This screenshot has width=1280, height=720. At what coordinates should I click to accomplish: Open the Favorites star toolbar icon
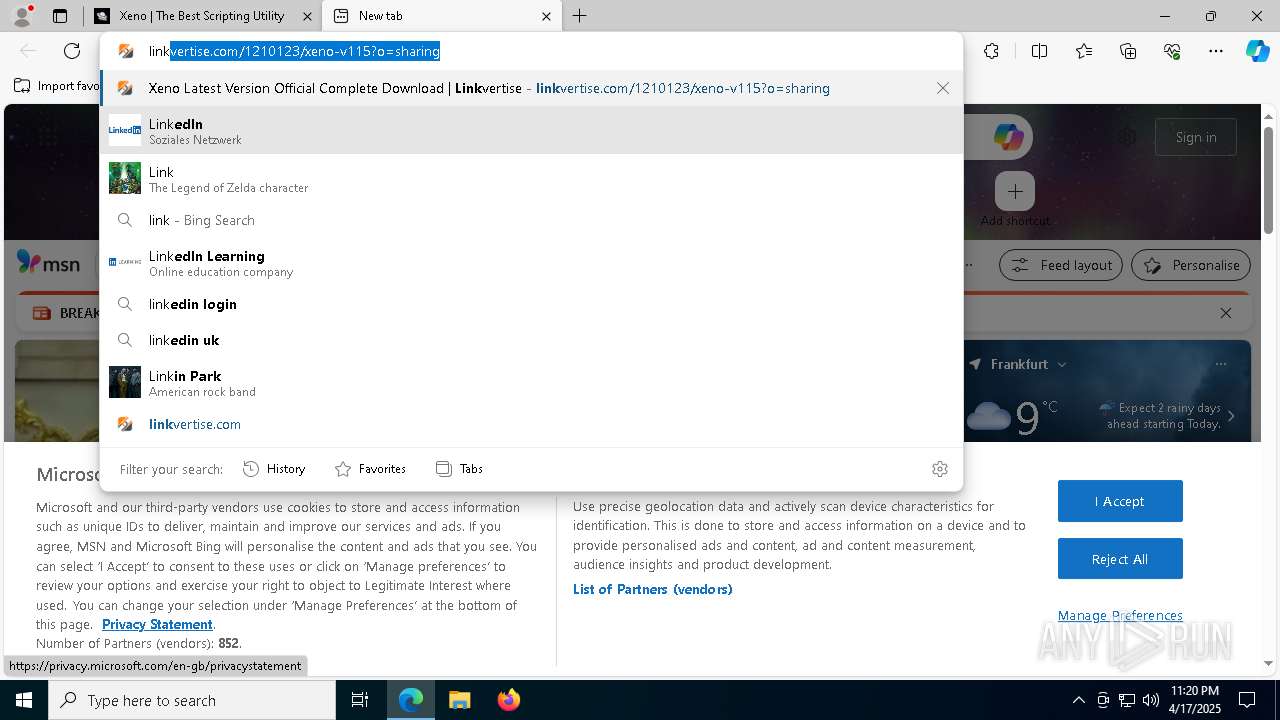tap(1084, 51)
